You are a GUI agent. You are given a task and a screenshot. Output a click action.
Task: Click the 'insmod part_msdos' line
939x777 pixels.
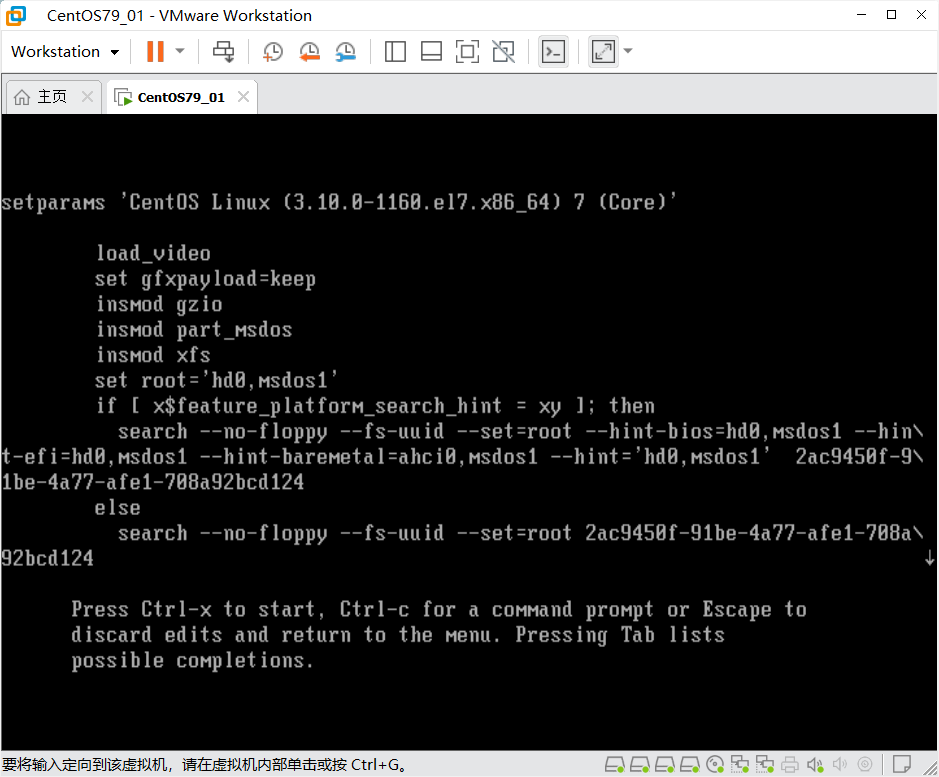(x=194, y=330)
